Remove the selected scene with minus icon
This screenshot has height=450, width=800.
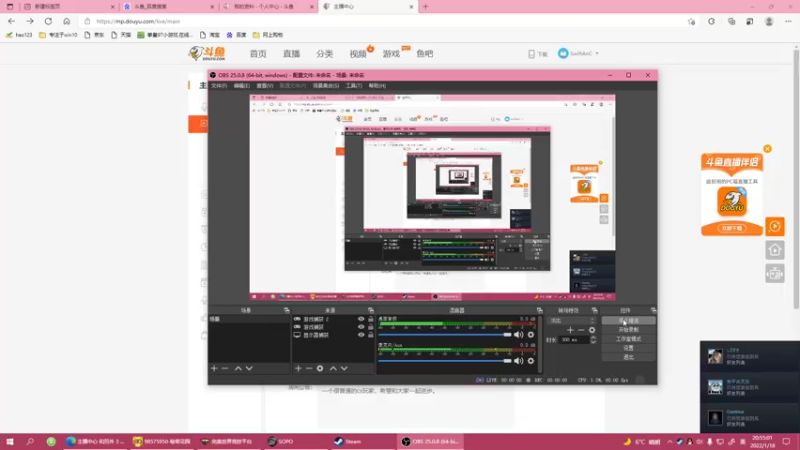click(x=225, y=368)
